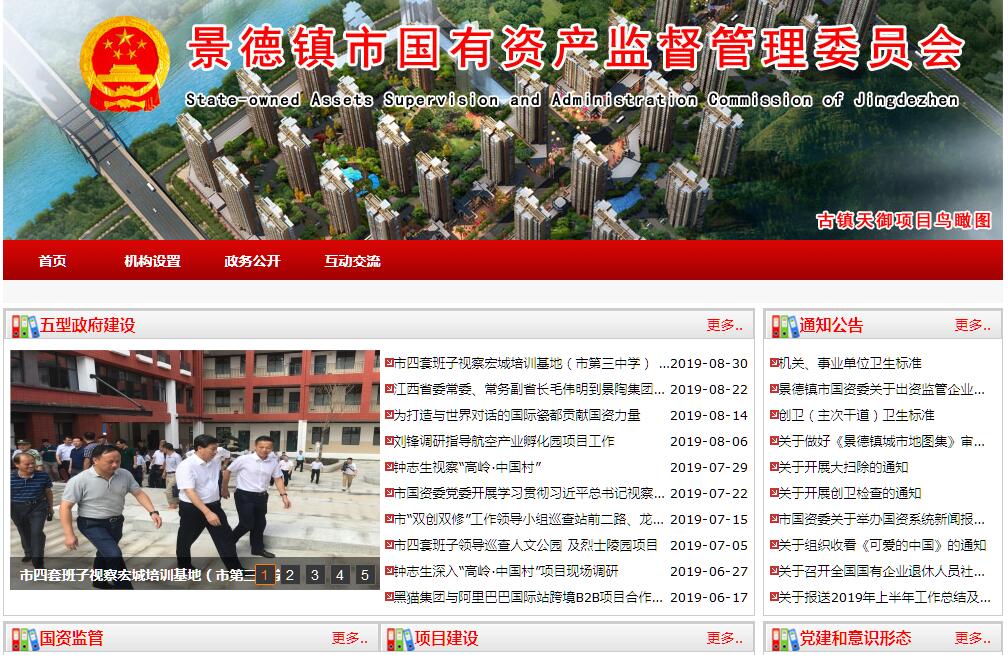
Task: Jump to slide 5 in the slideshow
Action: [x=364, y=575]
